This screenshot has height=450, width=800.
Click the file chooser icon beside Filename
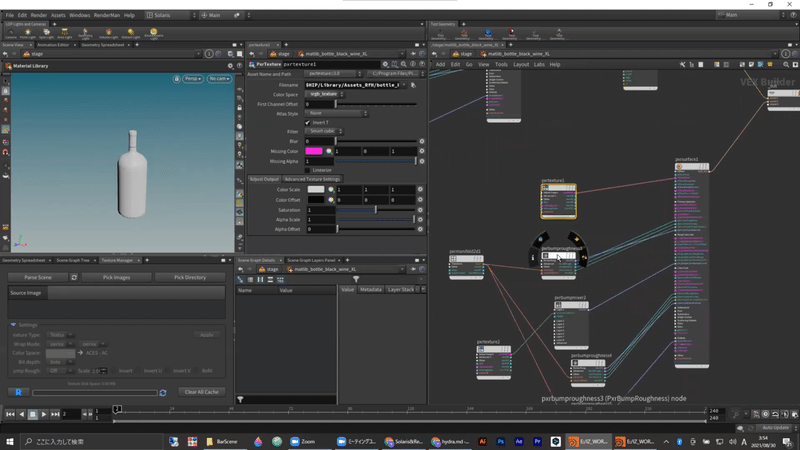pyautogui.click(x=413, y=85)
